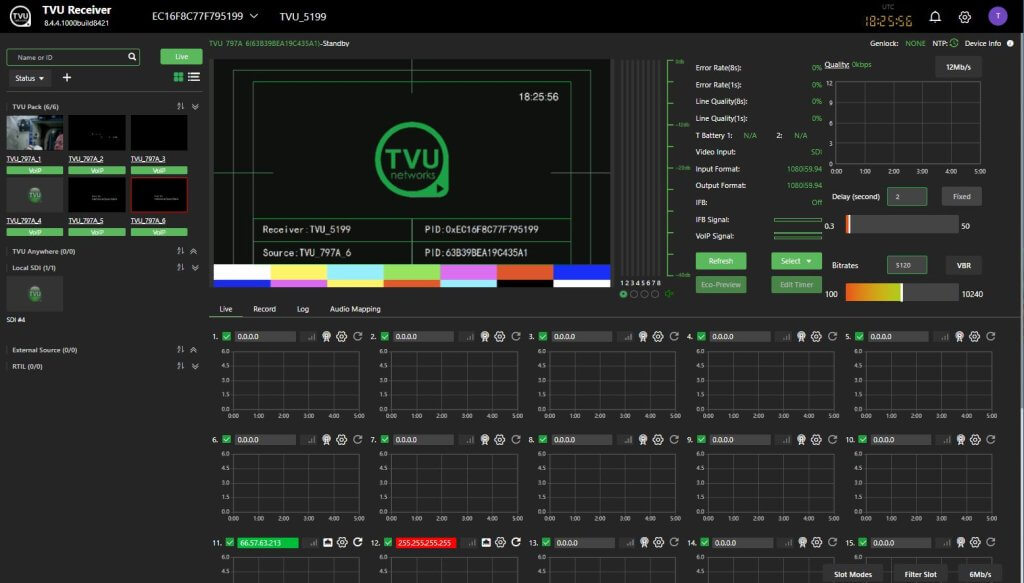Uncheck the slot 8 checkbox

pyautogui.click(x=543, y=440)
